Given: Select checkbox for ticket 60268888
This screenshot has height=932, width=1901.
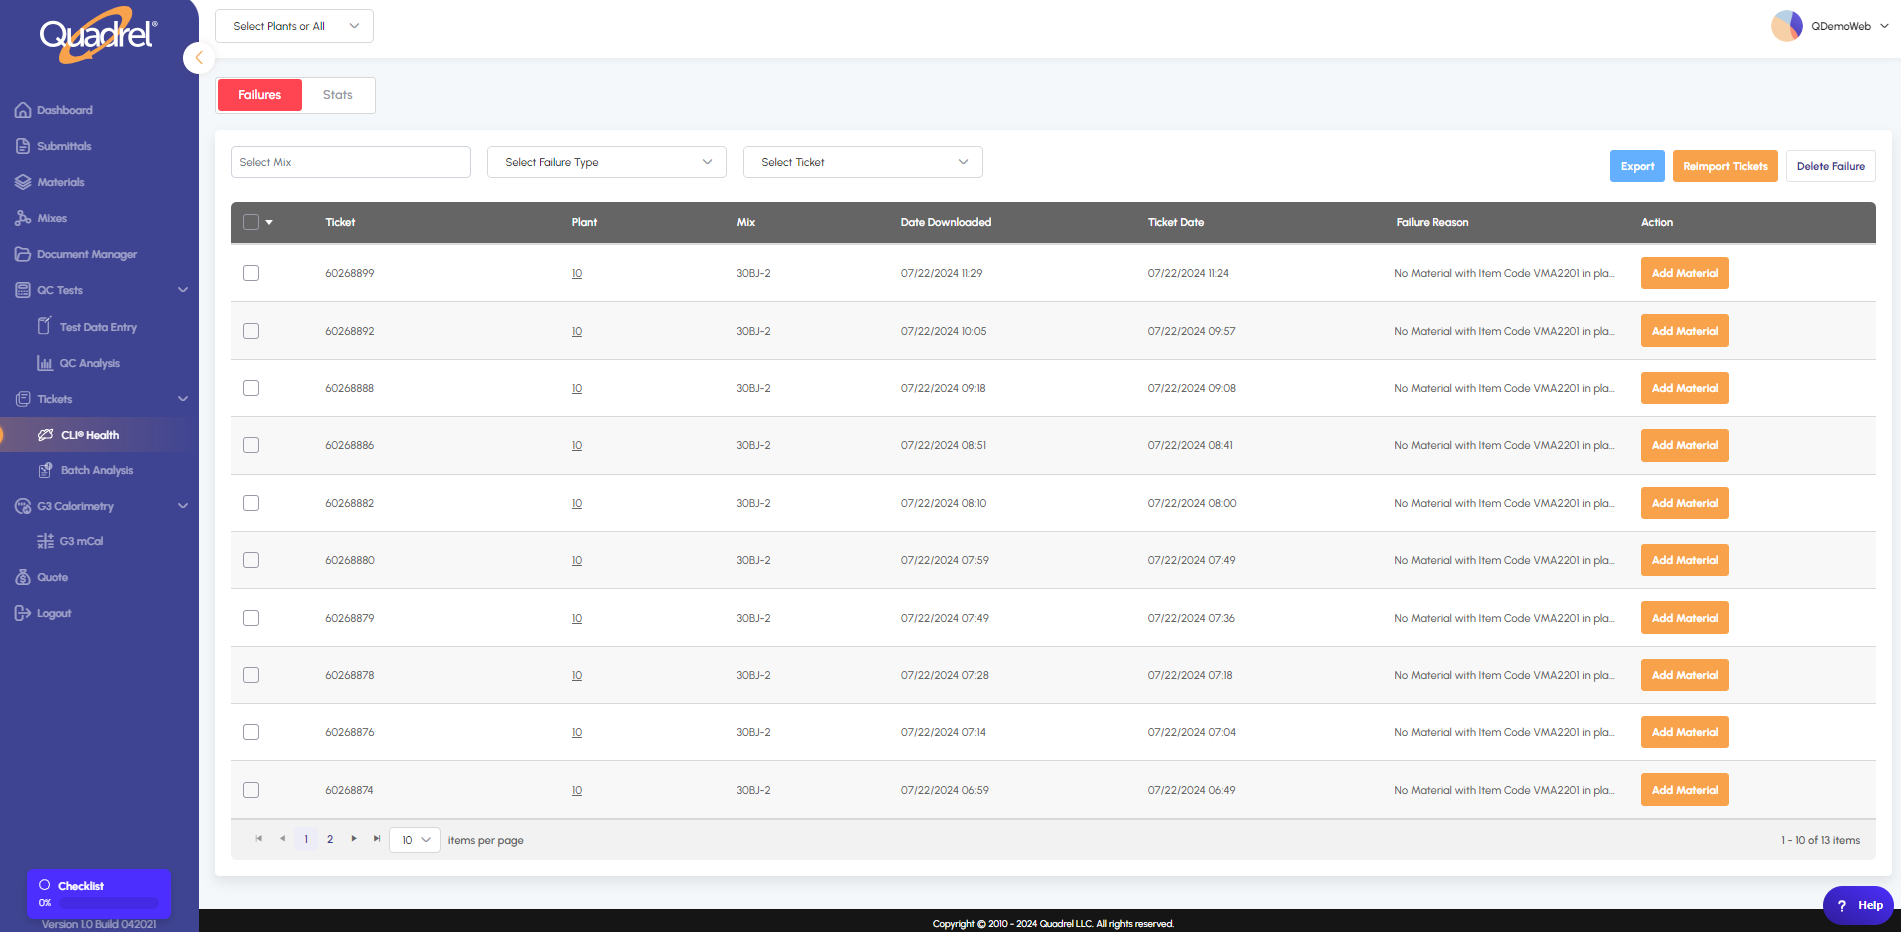Looking at the screenshot, I should [251, 388].
